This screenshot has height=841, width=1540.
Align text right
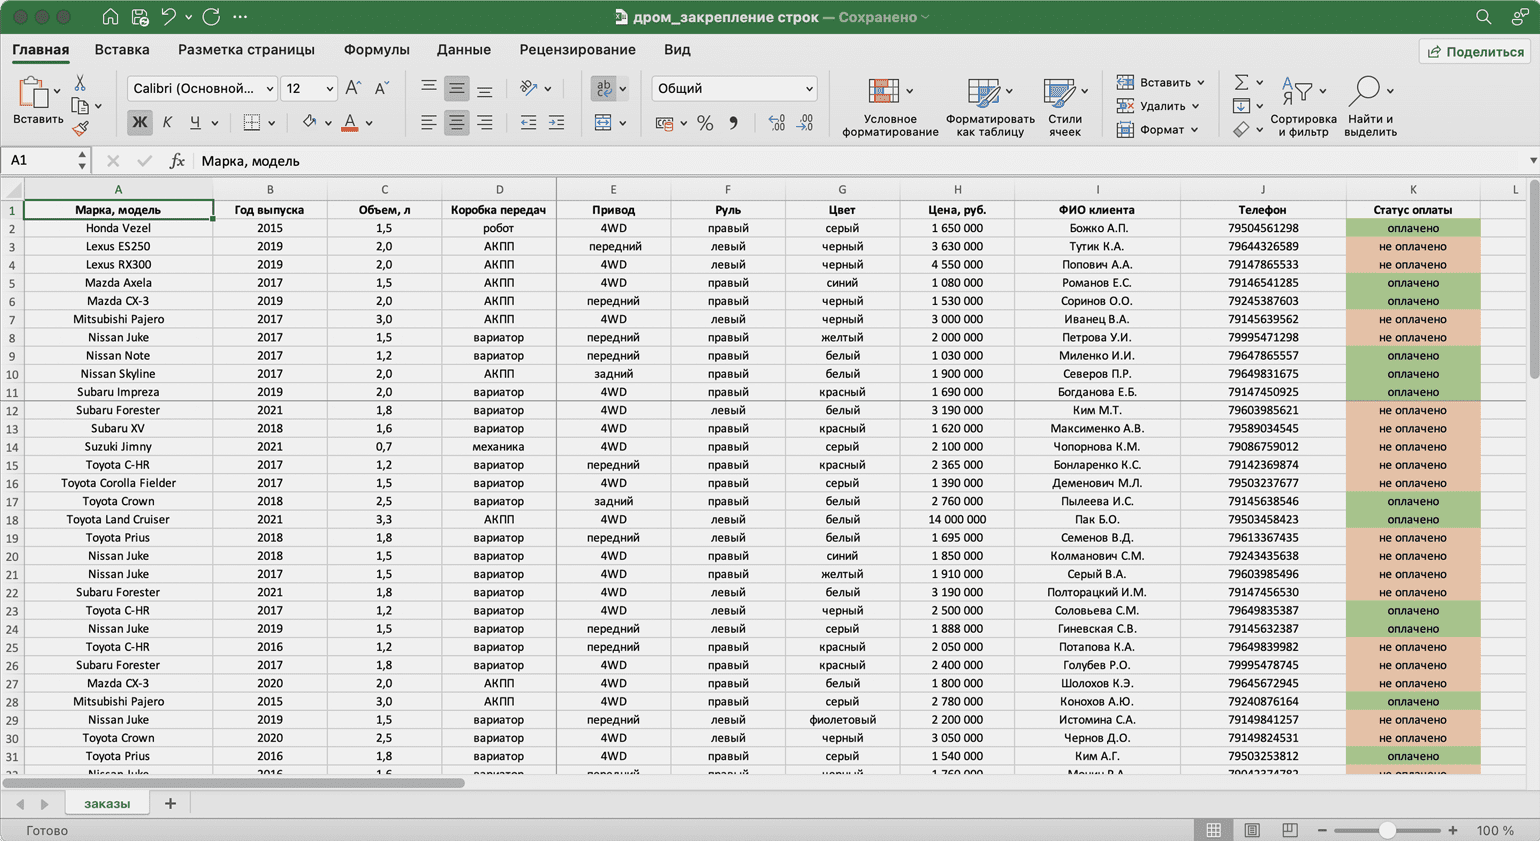pyautogui.click(x=484, y=122)
